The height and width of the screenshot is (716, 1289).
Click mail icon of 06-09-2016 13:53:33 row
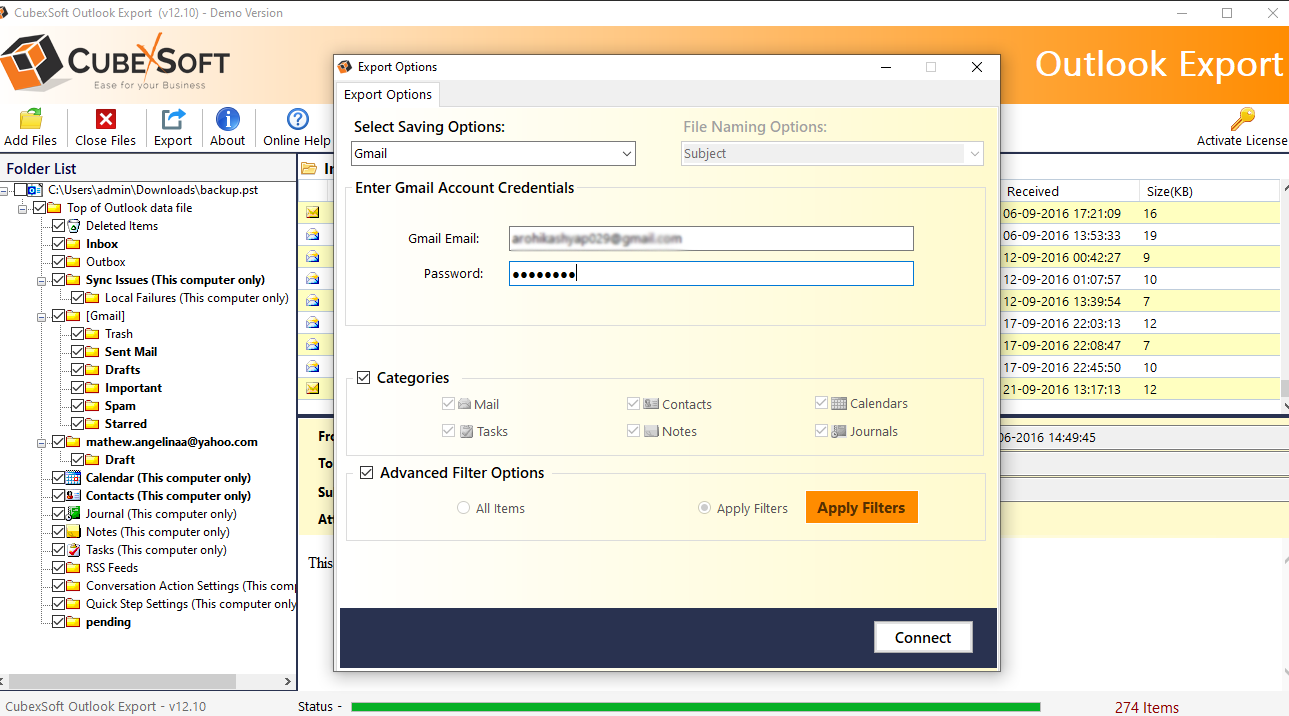click(x=313, y=234)
